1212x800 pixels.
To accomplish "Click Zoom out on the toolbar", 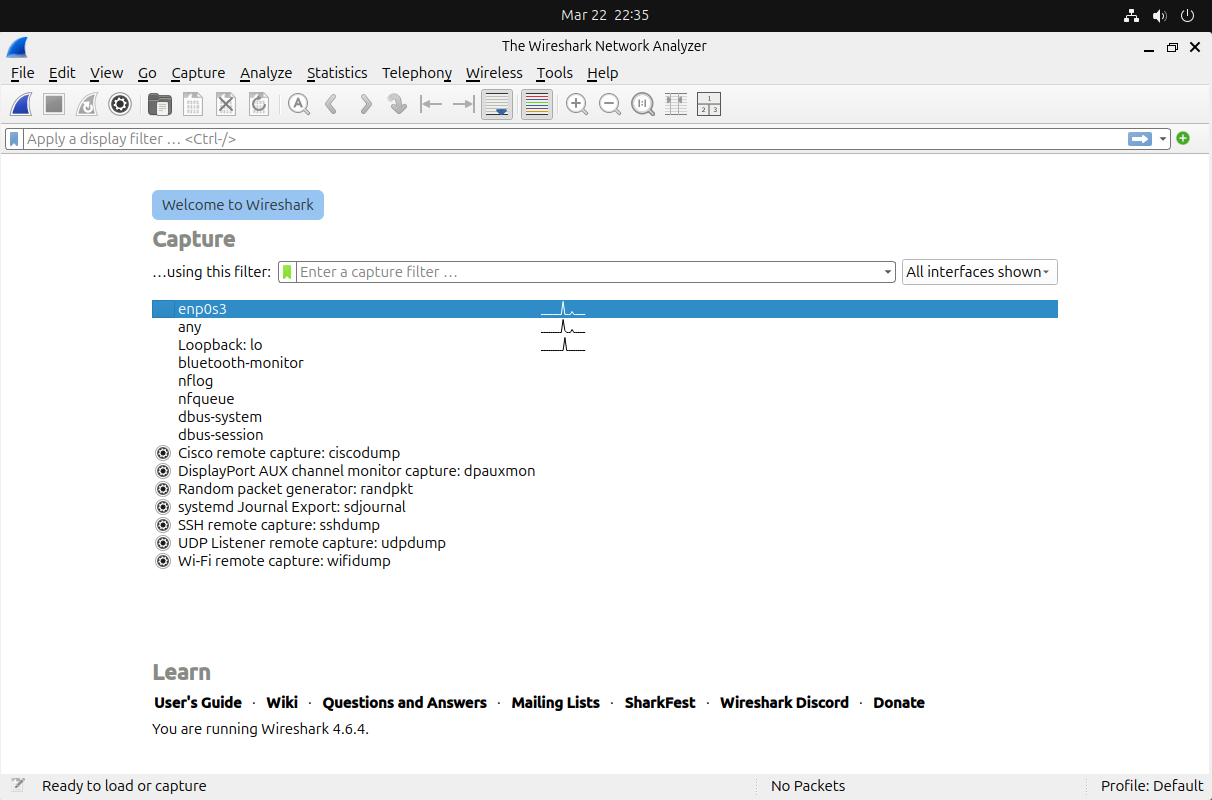I will pos(610,104).
